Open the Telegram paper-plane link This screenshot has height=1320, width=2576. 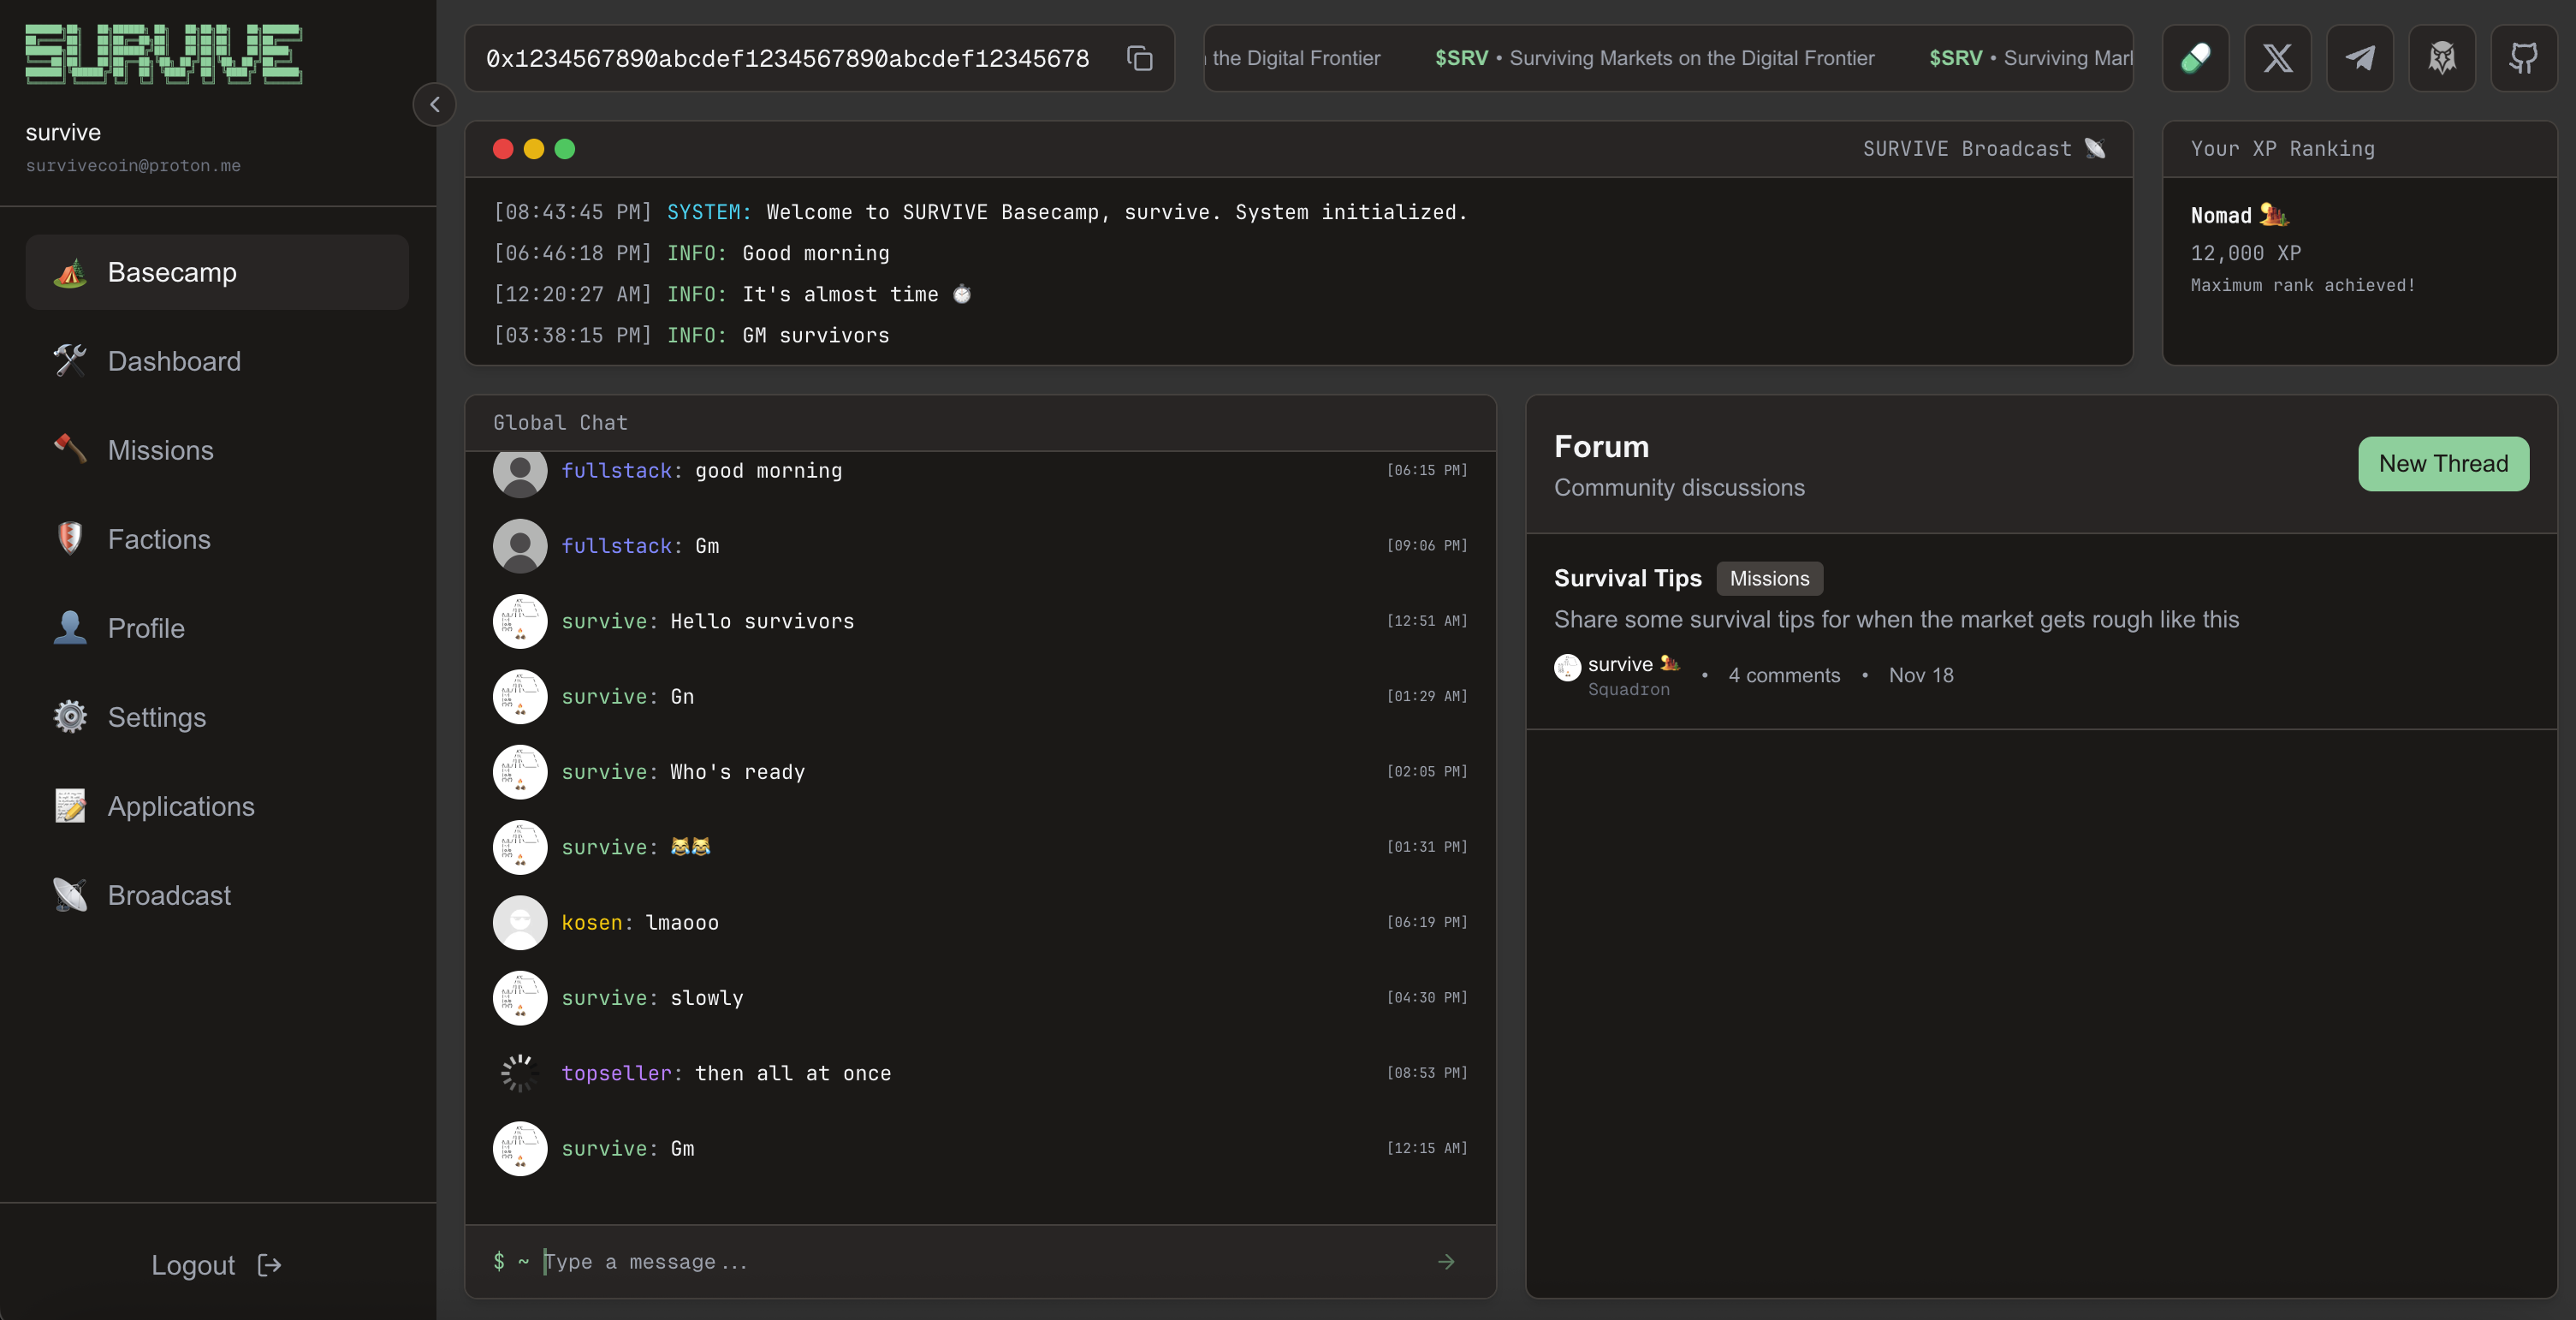2360,58
